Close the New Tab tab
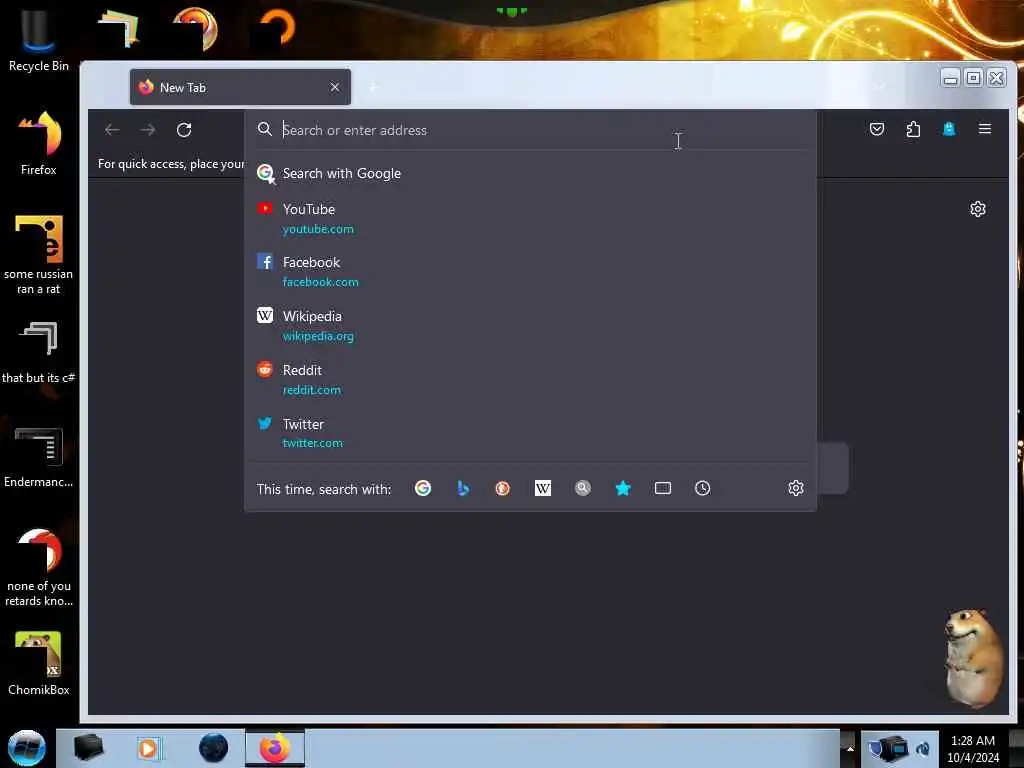This screenshot has width=1024, height=768. 335,87
